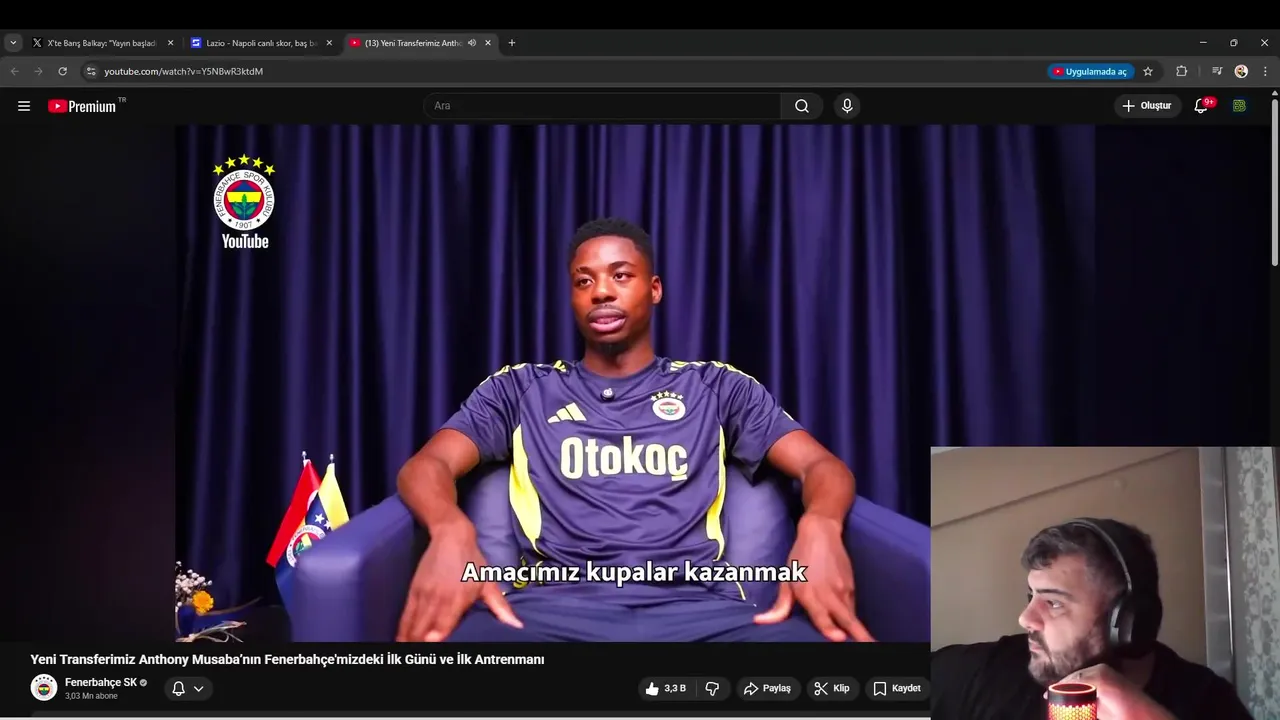Open Chrome media control icon

click(1217, 71)
